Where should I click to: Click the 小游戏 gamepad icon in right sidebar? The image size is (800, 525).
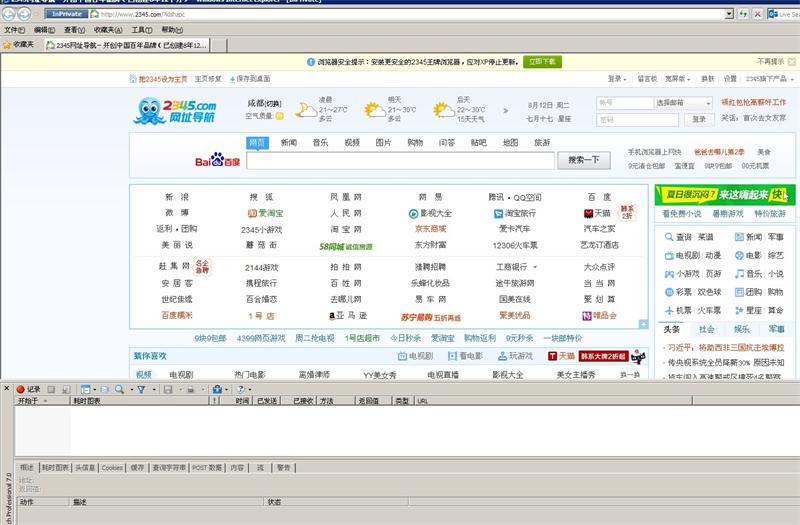click(669, 274)
